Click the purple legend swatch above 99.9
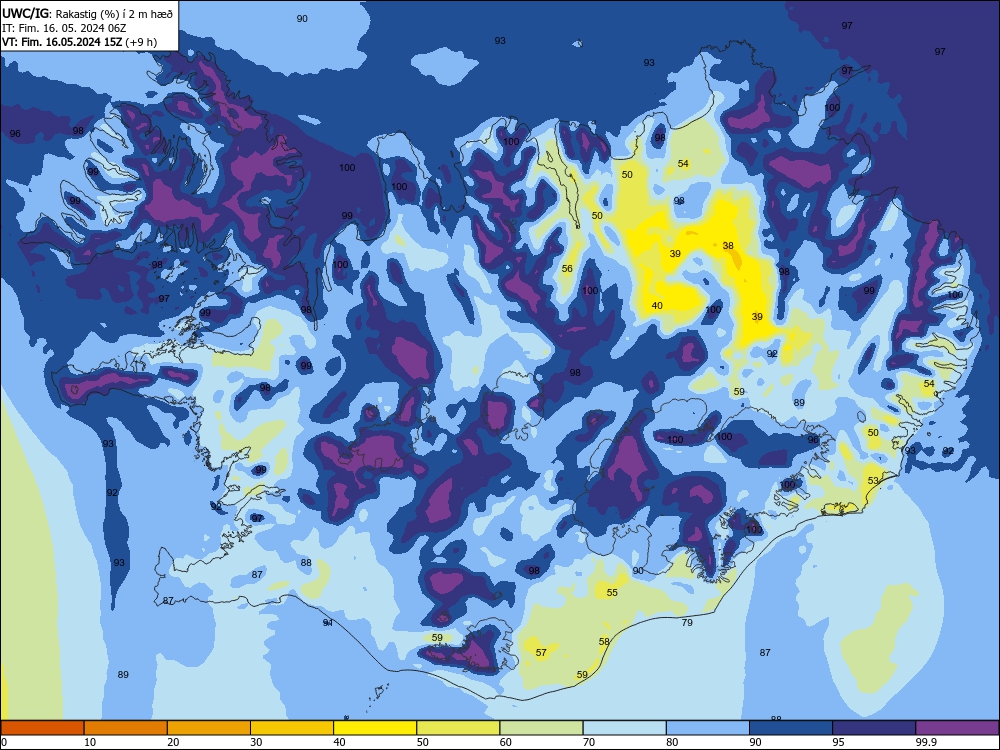The width and height of the screenshot is (1000, 750). pyautogui.click(x=957, y=728)
